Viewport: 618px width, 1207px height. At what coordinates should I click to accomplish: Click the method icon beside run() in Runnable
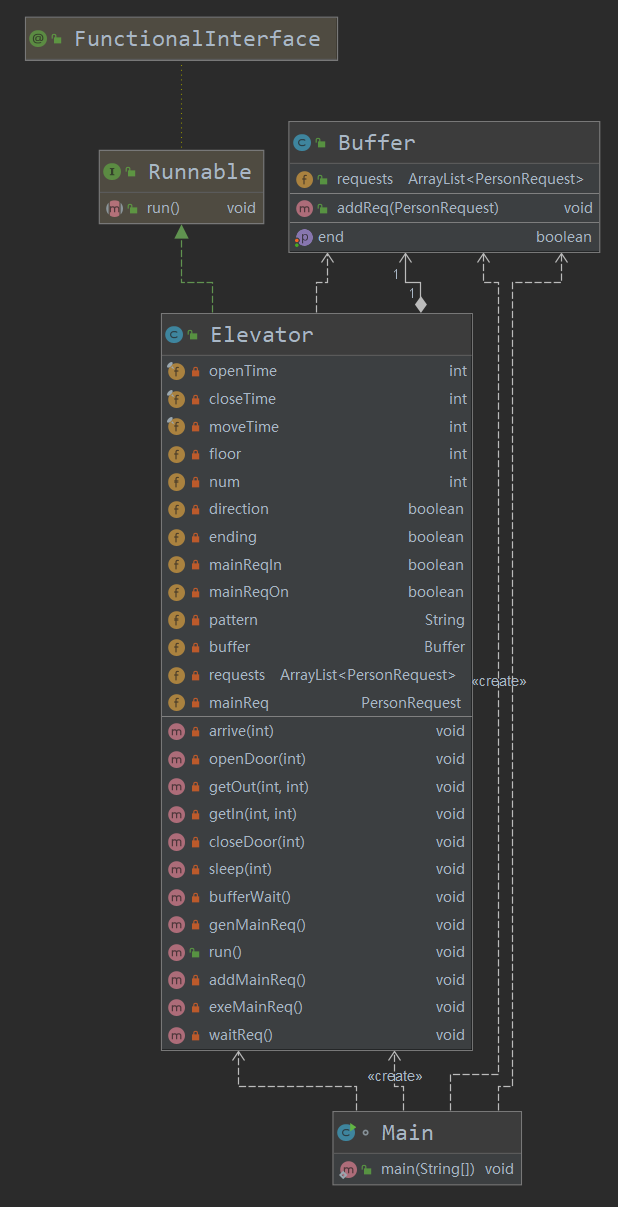pyautogui.click(x=114, y=208)
